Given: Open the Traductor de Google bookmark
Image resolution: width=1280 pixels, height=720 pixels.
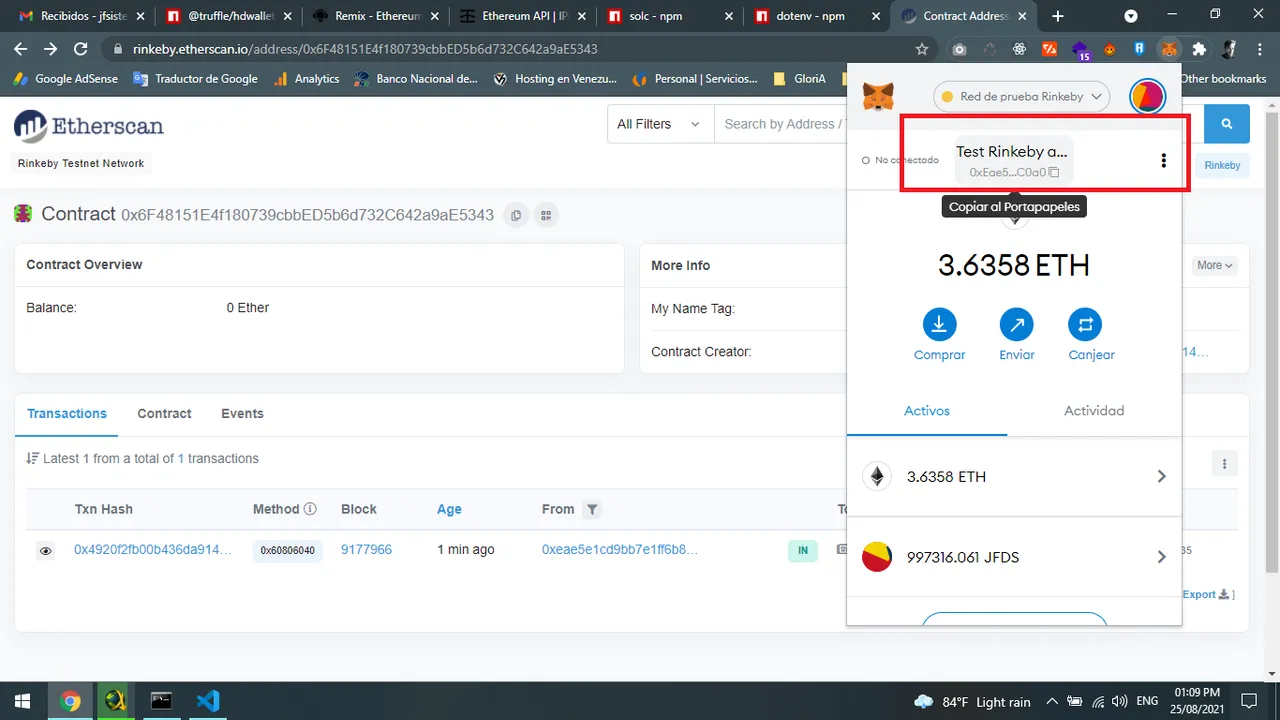Looking at the screenshot, I should tap(195, 79).
